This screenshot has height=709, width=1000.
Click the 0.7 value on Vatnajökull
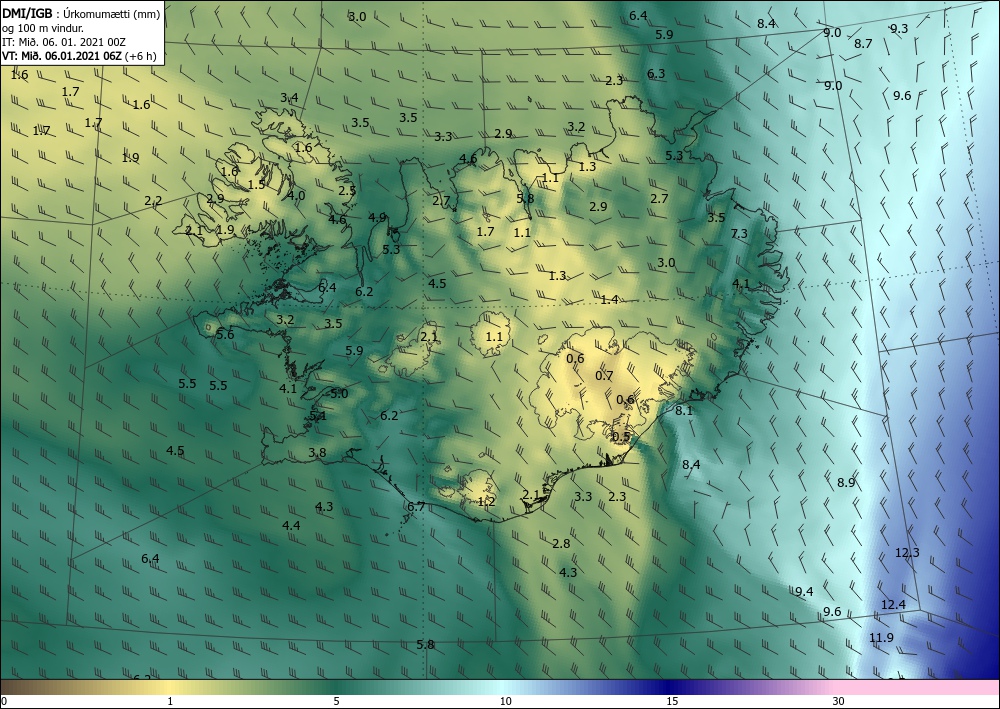604,376
